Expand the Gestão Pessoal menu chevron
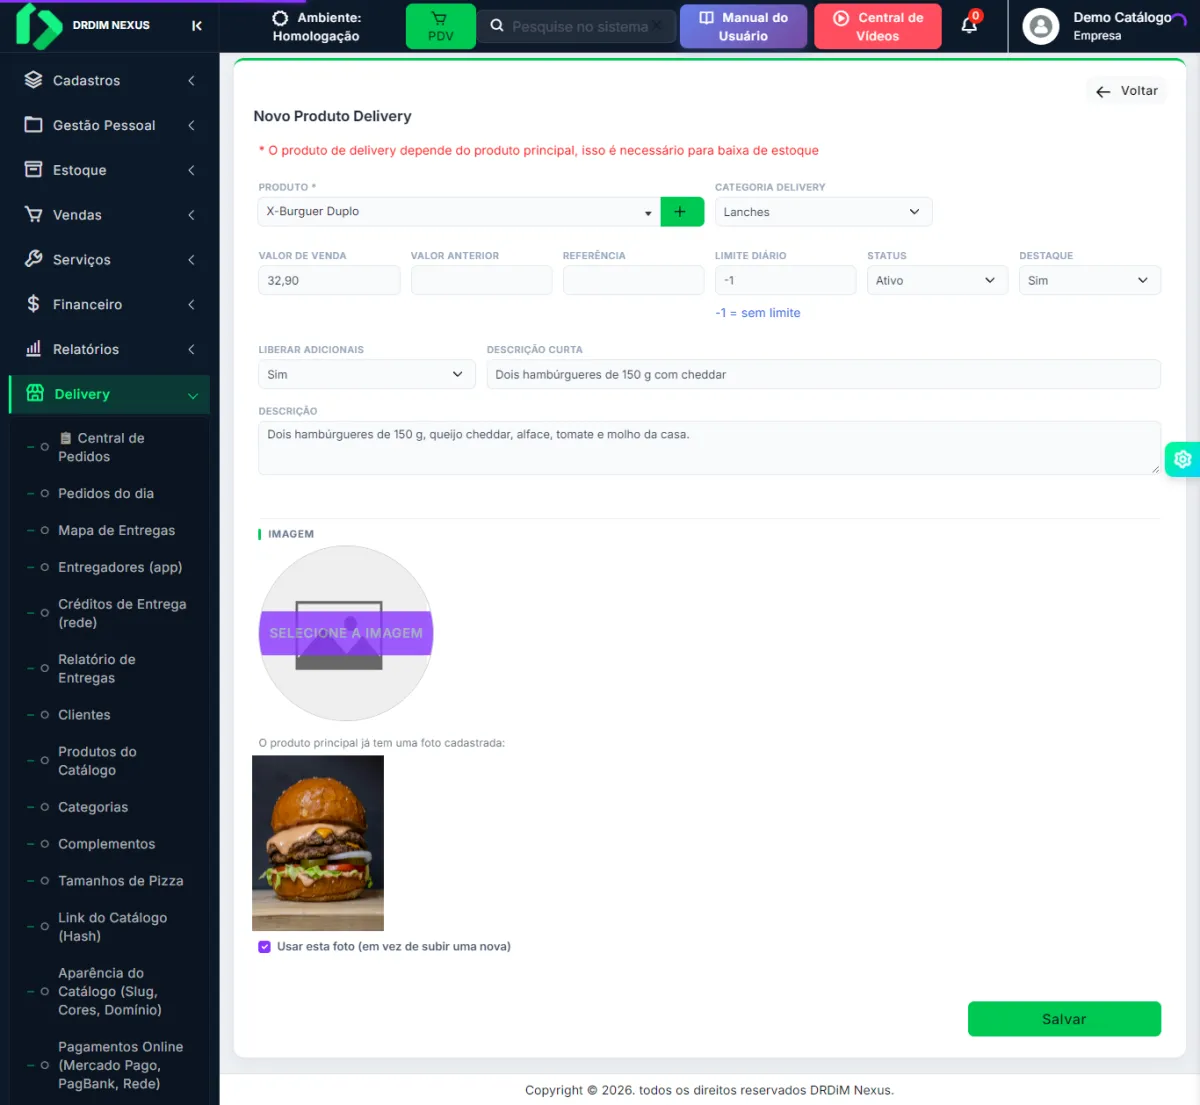The height and width of the screenshot is (1105, 1200). (x=191, y=125)
